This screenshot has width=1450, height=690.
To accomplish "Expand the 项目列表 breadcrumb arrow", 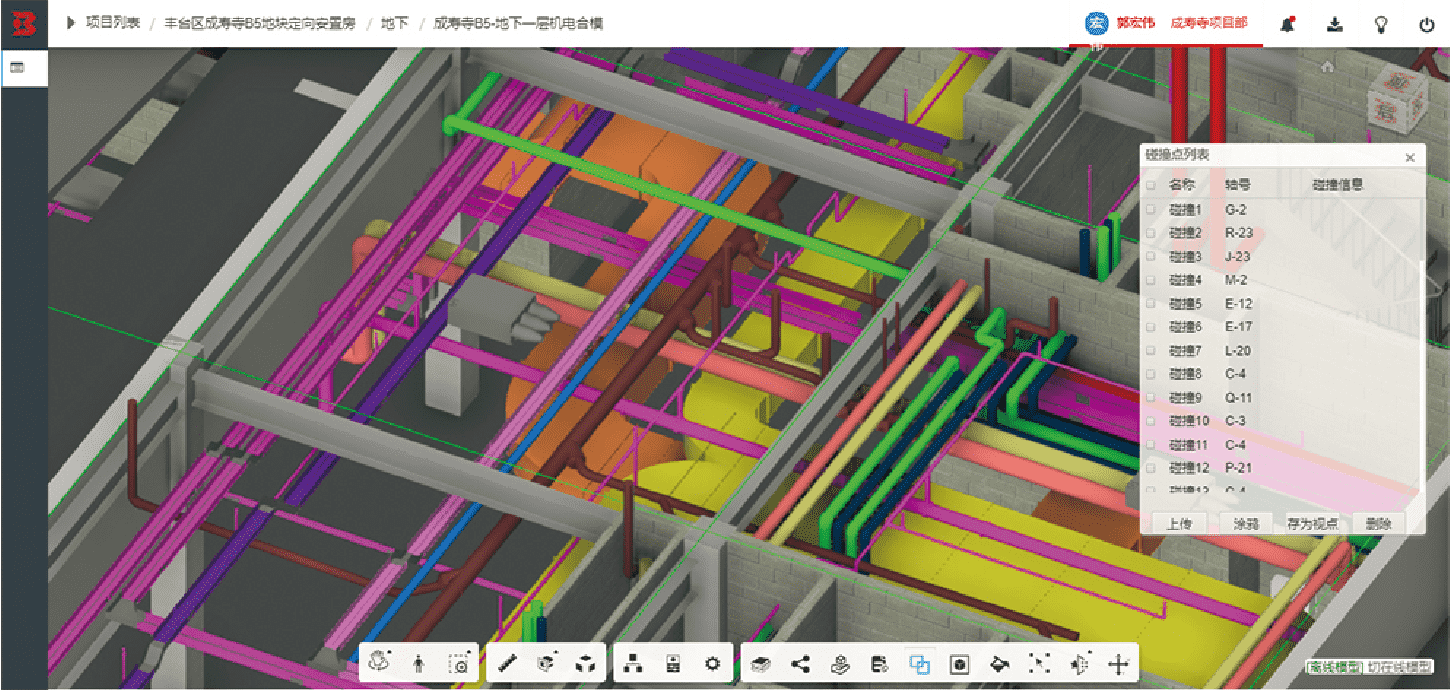I will 71,23.
